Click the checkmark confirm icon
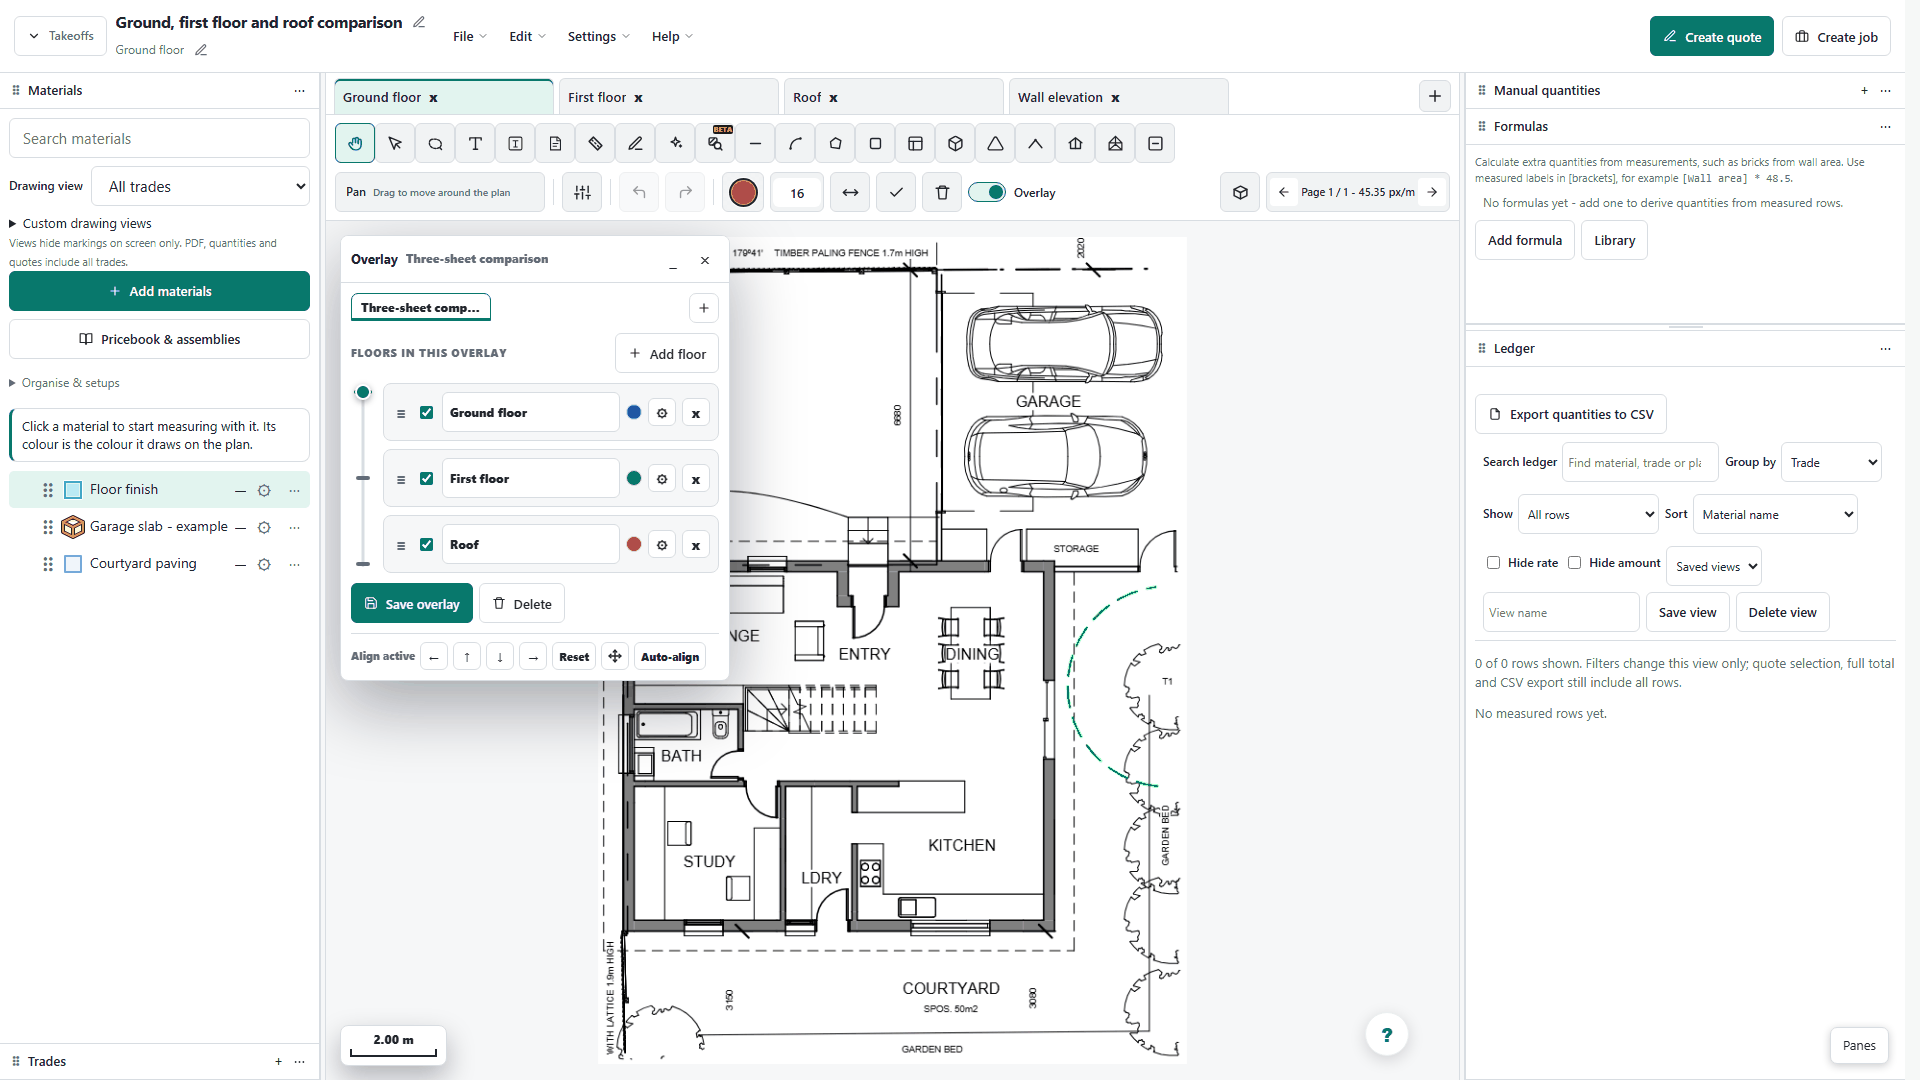The image size is (1920, 1080). coord(896,193)
